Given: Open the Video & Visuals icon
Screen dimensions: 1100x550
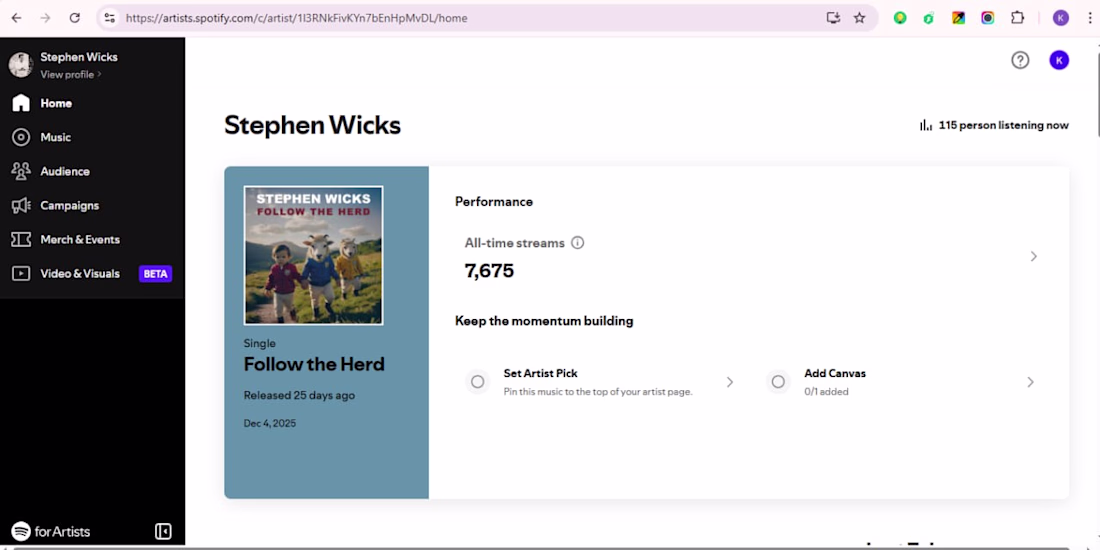Looking at the screenshot, I should click(21, 273).
